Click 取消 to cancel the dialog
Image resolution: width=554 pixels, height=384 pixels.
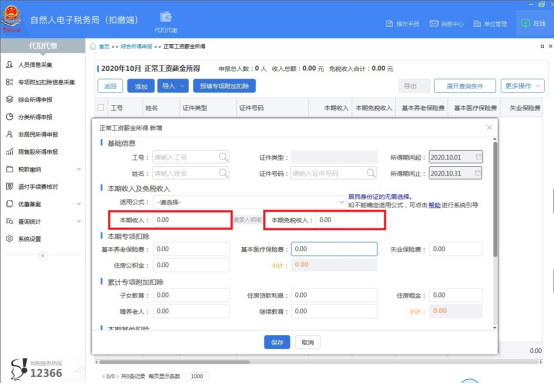(x=308, y=342)
